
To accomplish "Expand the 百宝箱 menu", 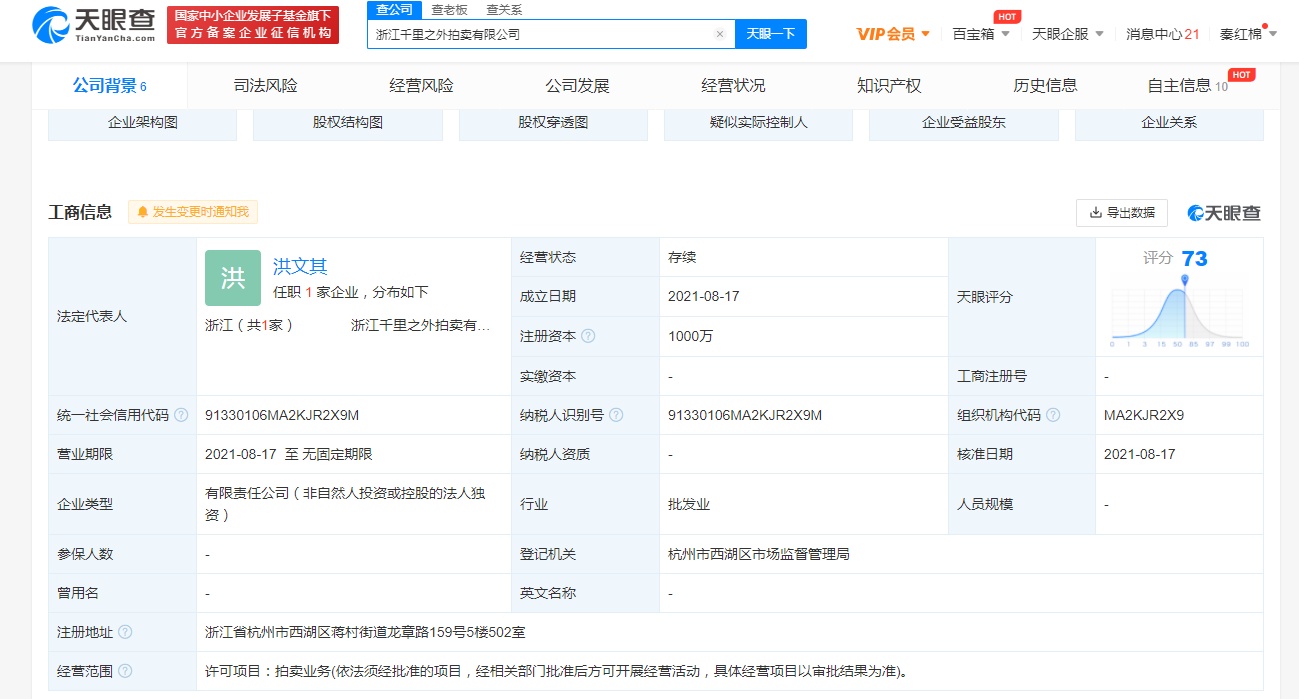I will 981,34.
